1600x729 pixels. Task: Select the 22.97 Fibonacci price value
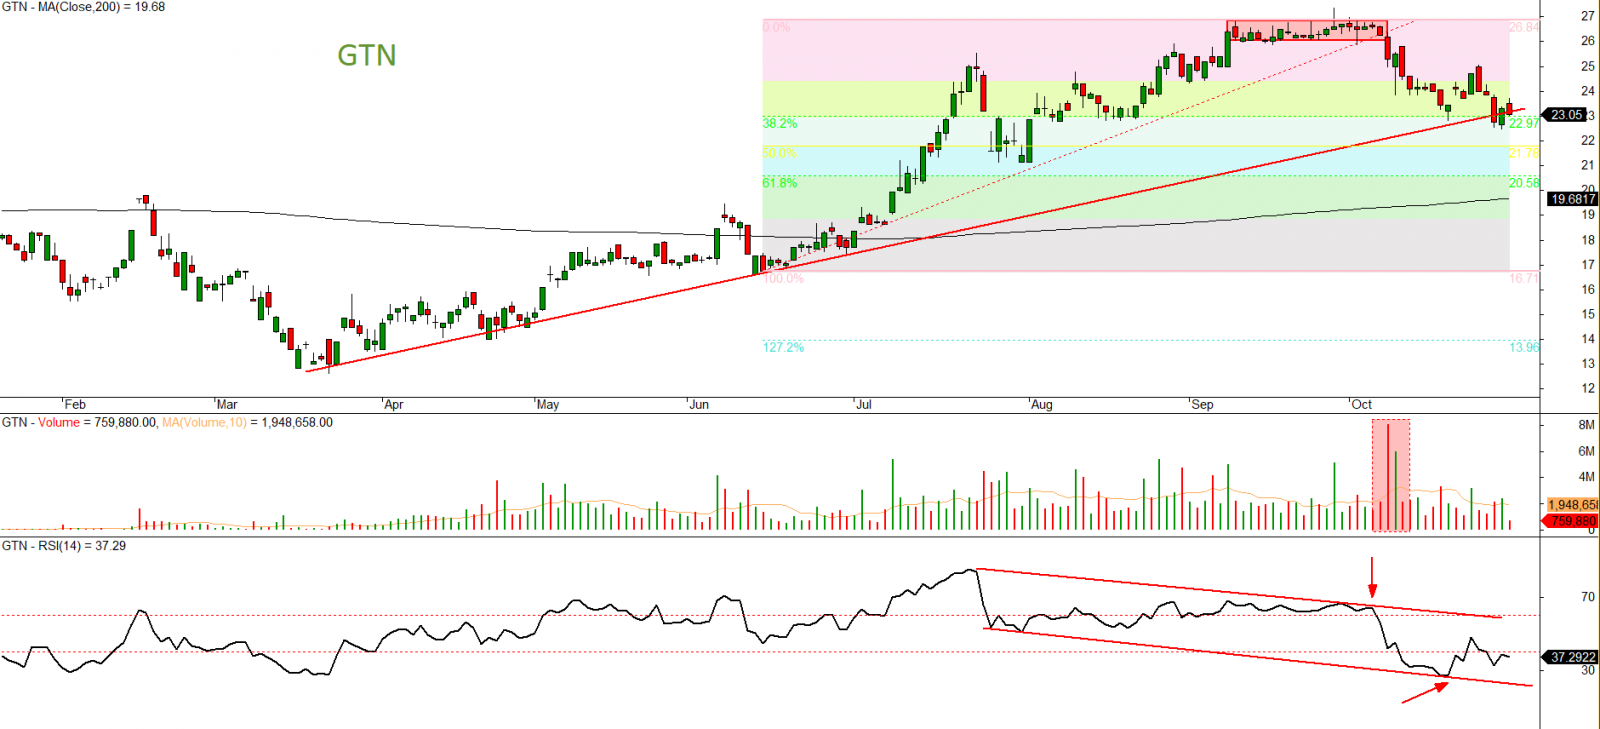point(1524,123)
